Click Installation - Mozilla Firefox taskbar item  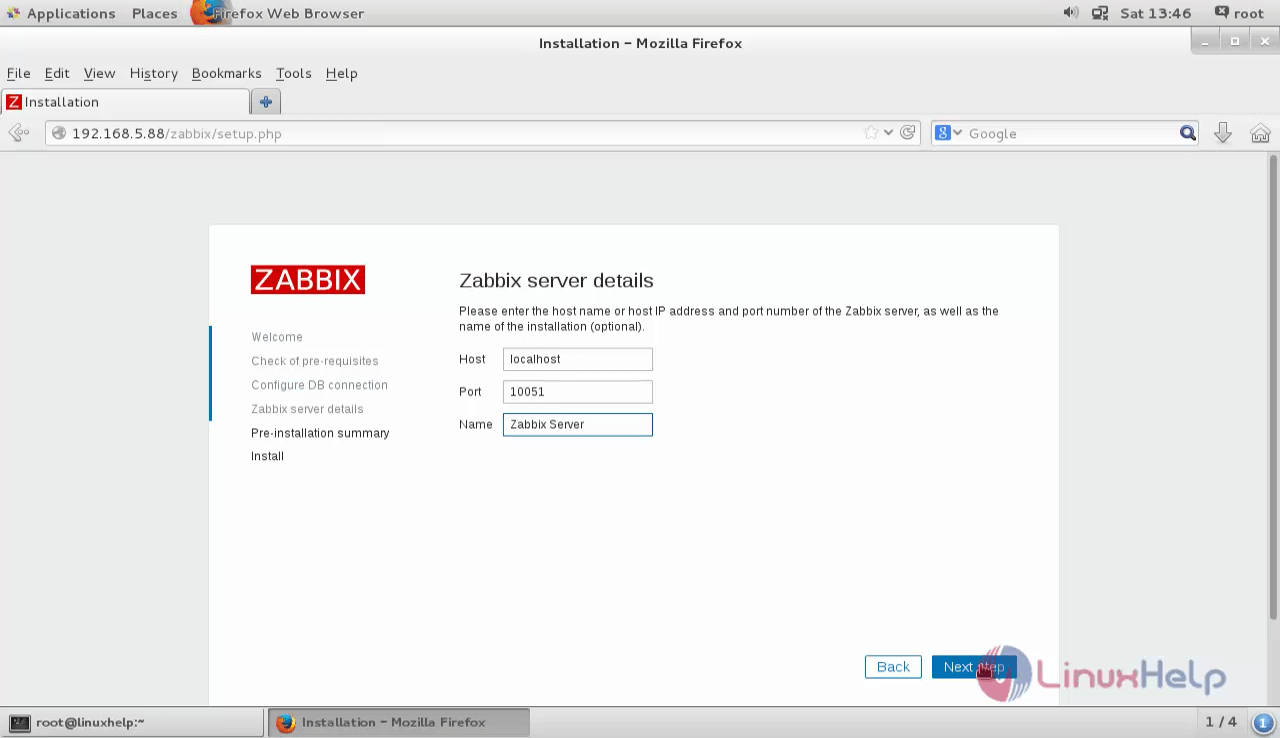[398, 722]
